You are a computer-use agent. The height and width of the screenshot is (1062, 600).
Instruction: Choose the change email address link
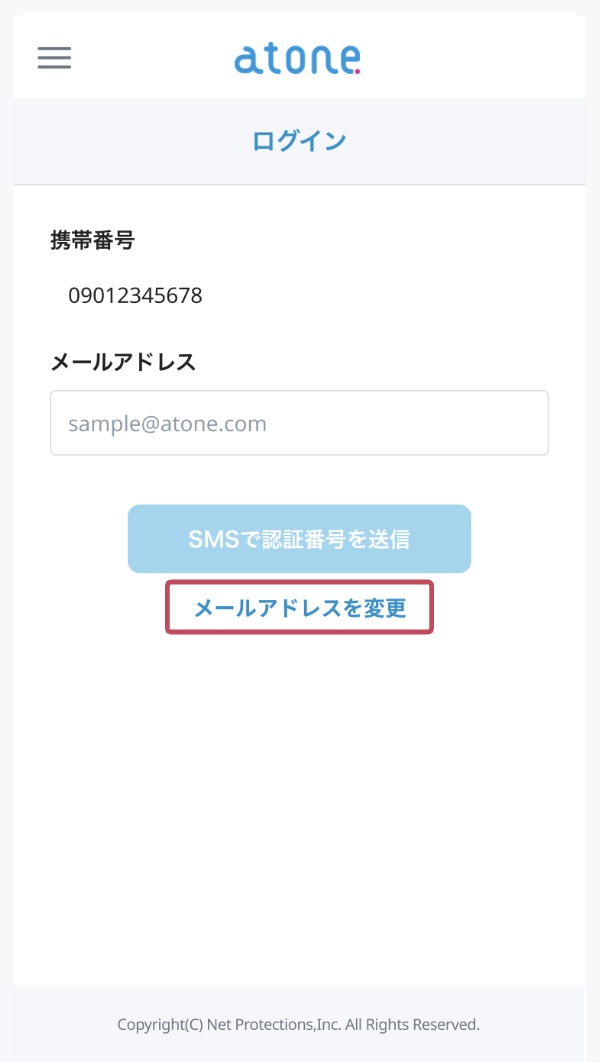[299, 607]
